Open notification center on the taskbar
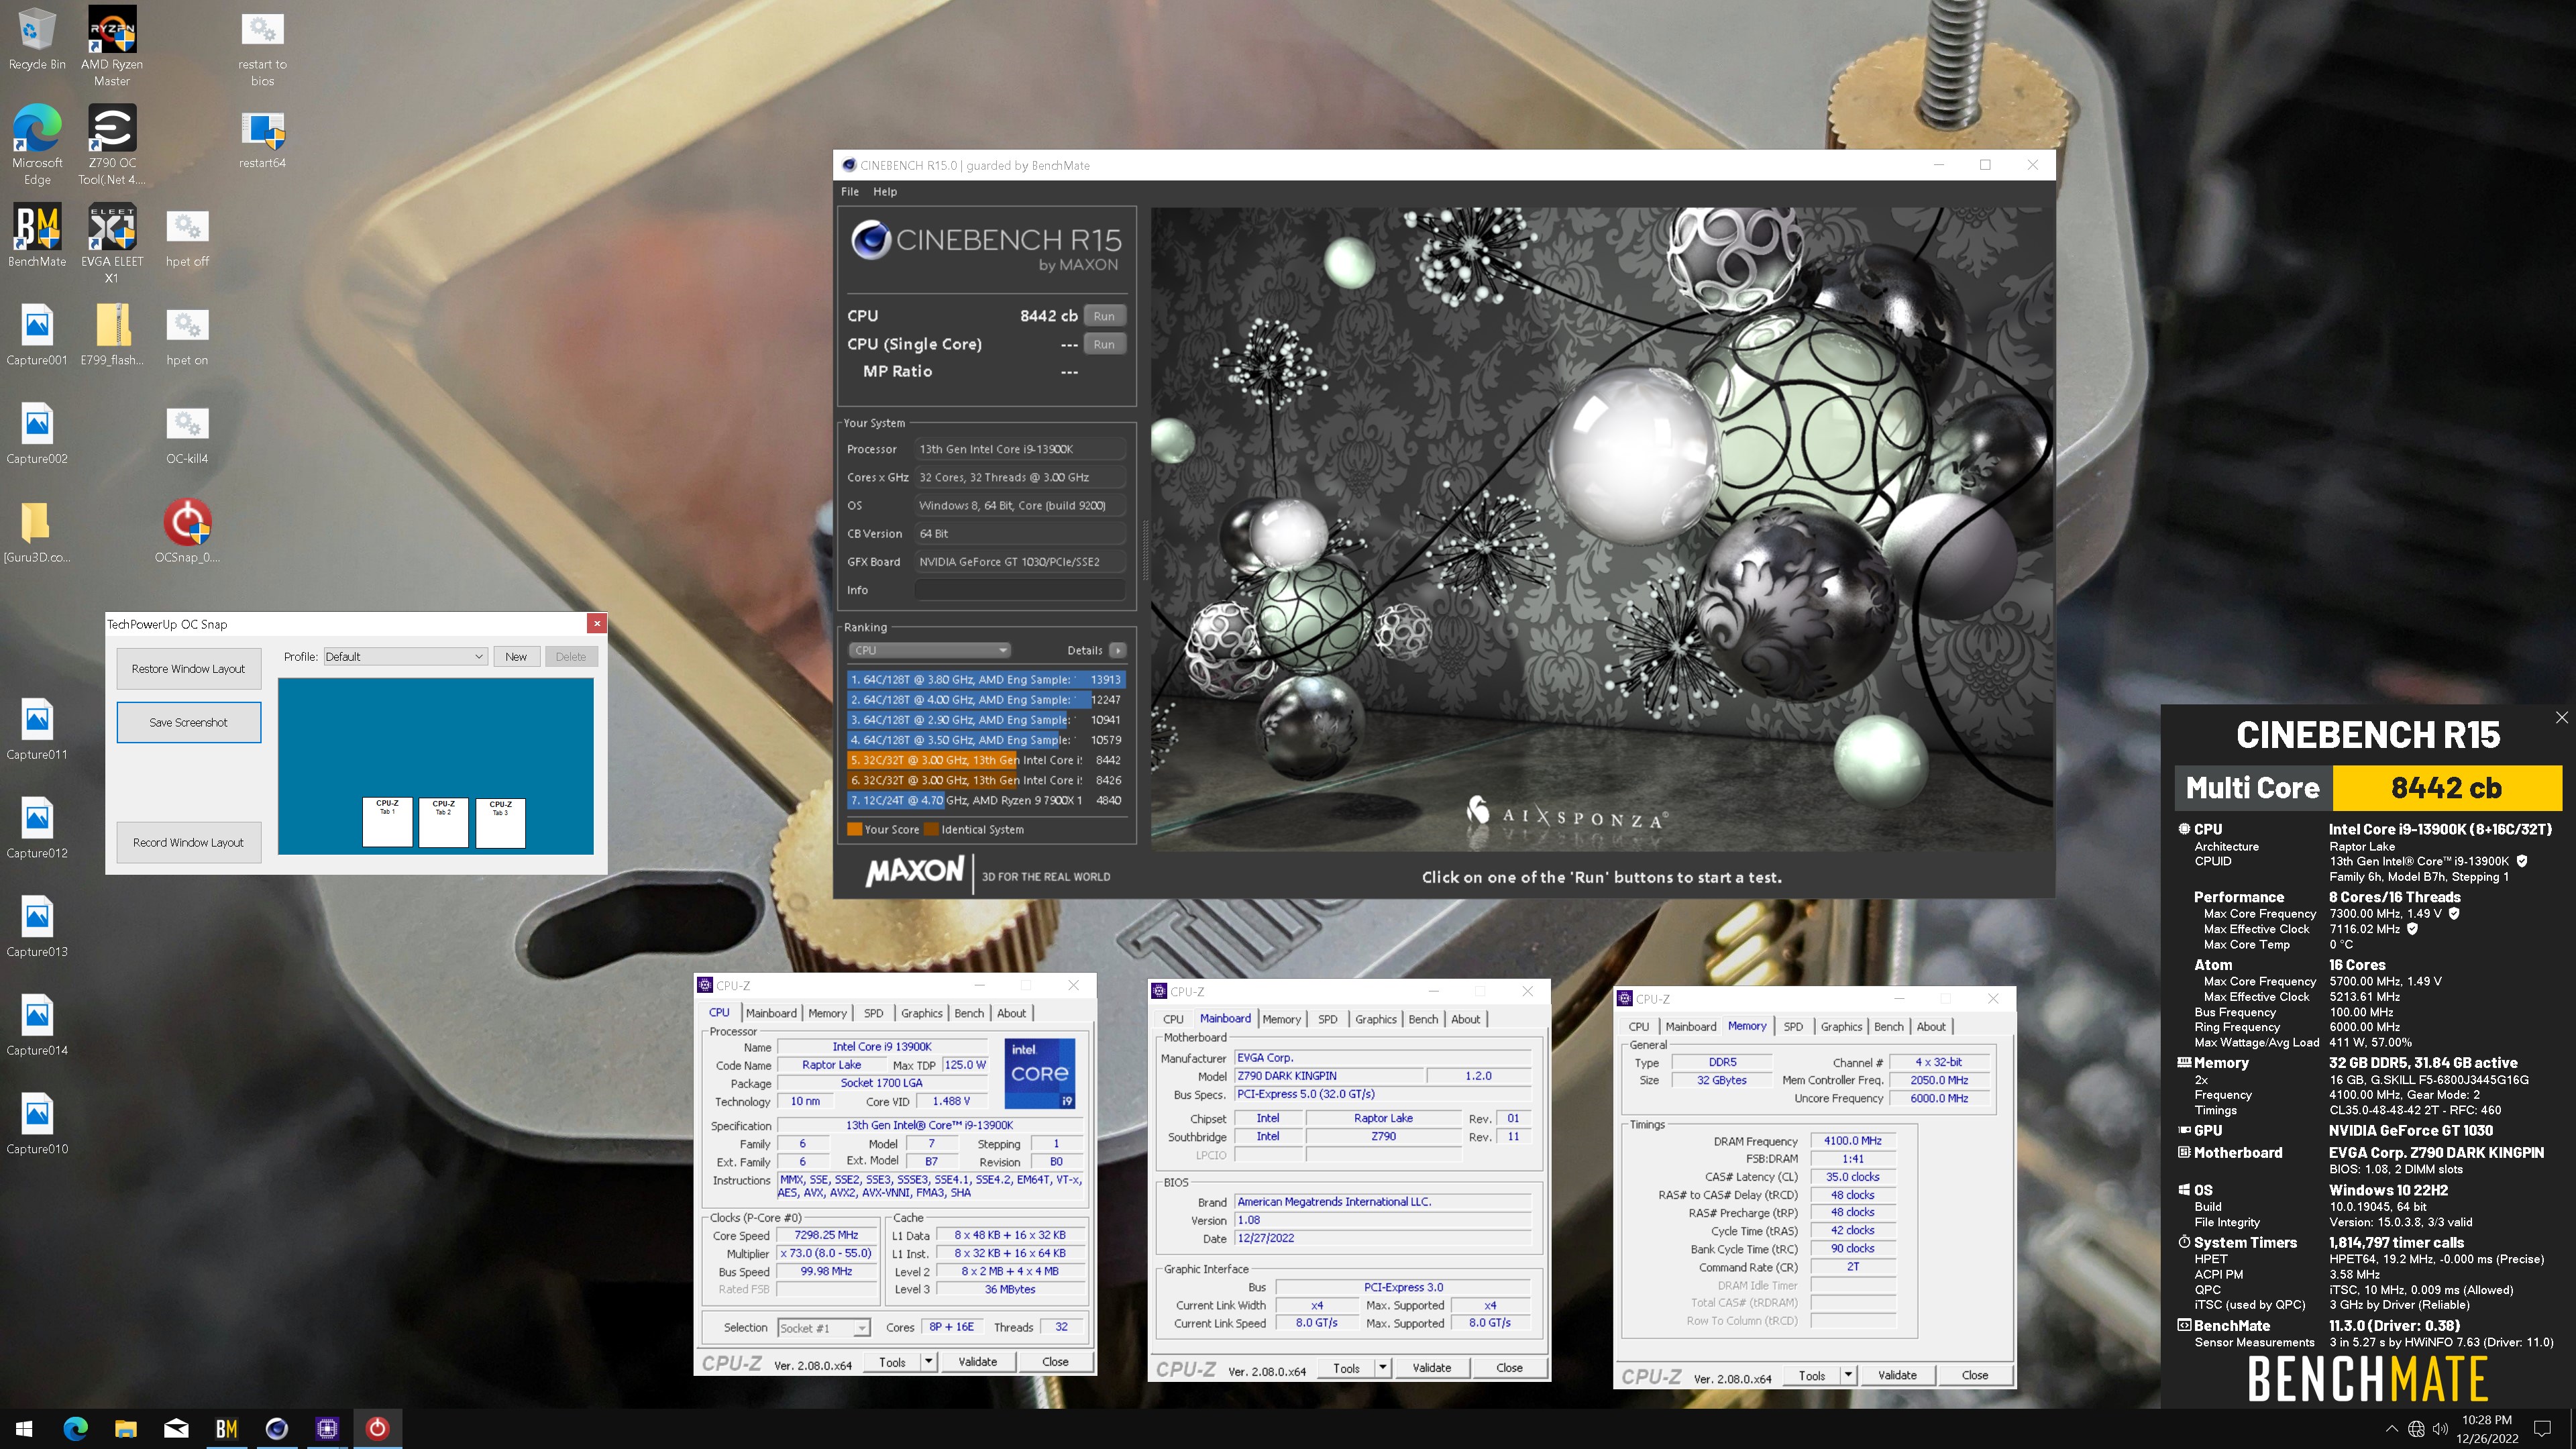The width and height of the screenshot is (2576, 1449). 2542,1429
